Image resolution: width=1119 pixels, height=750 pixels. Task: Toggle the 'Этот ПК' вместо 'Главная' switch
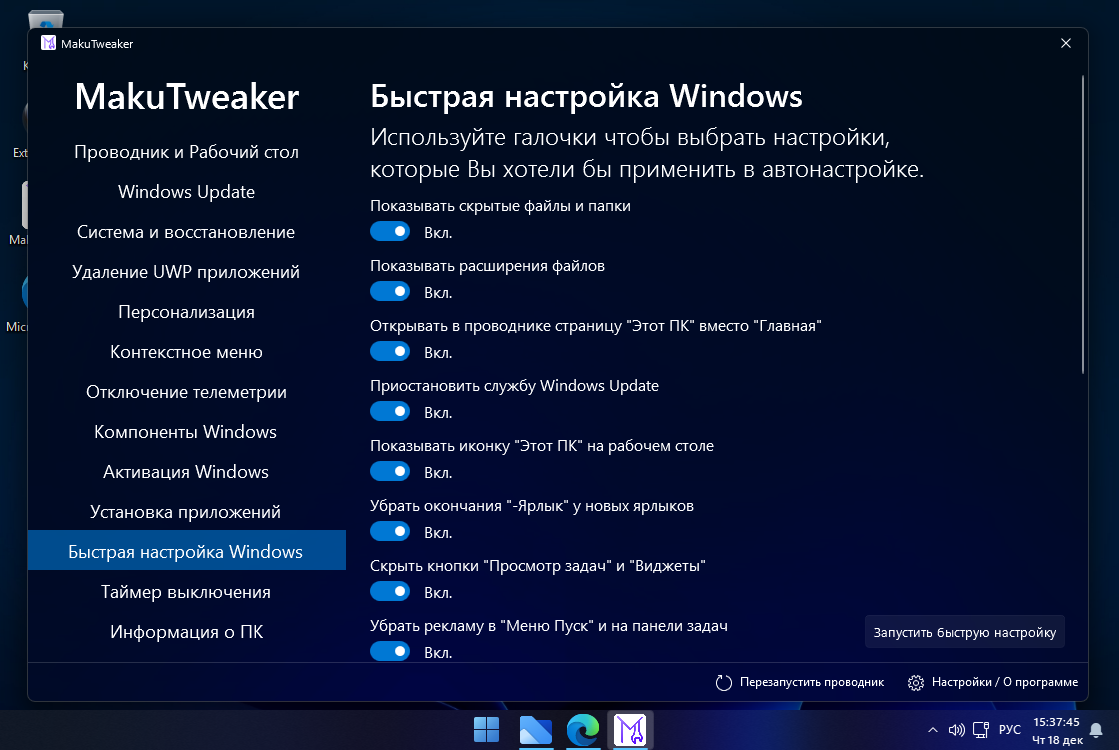[390, 351]
